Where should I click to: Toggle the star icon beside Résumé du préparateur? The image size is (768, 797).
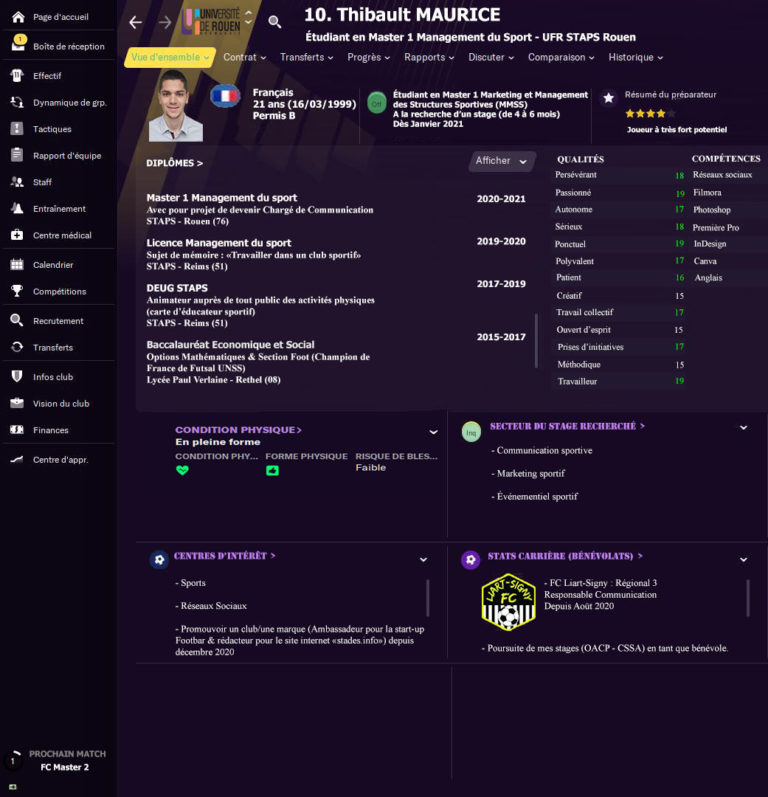(x=608, y=98)
